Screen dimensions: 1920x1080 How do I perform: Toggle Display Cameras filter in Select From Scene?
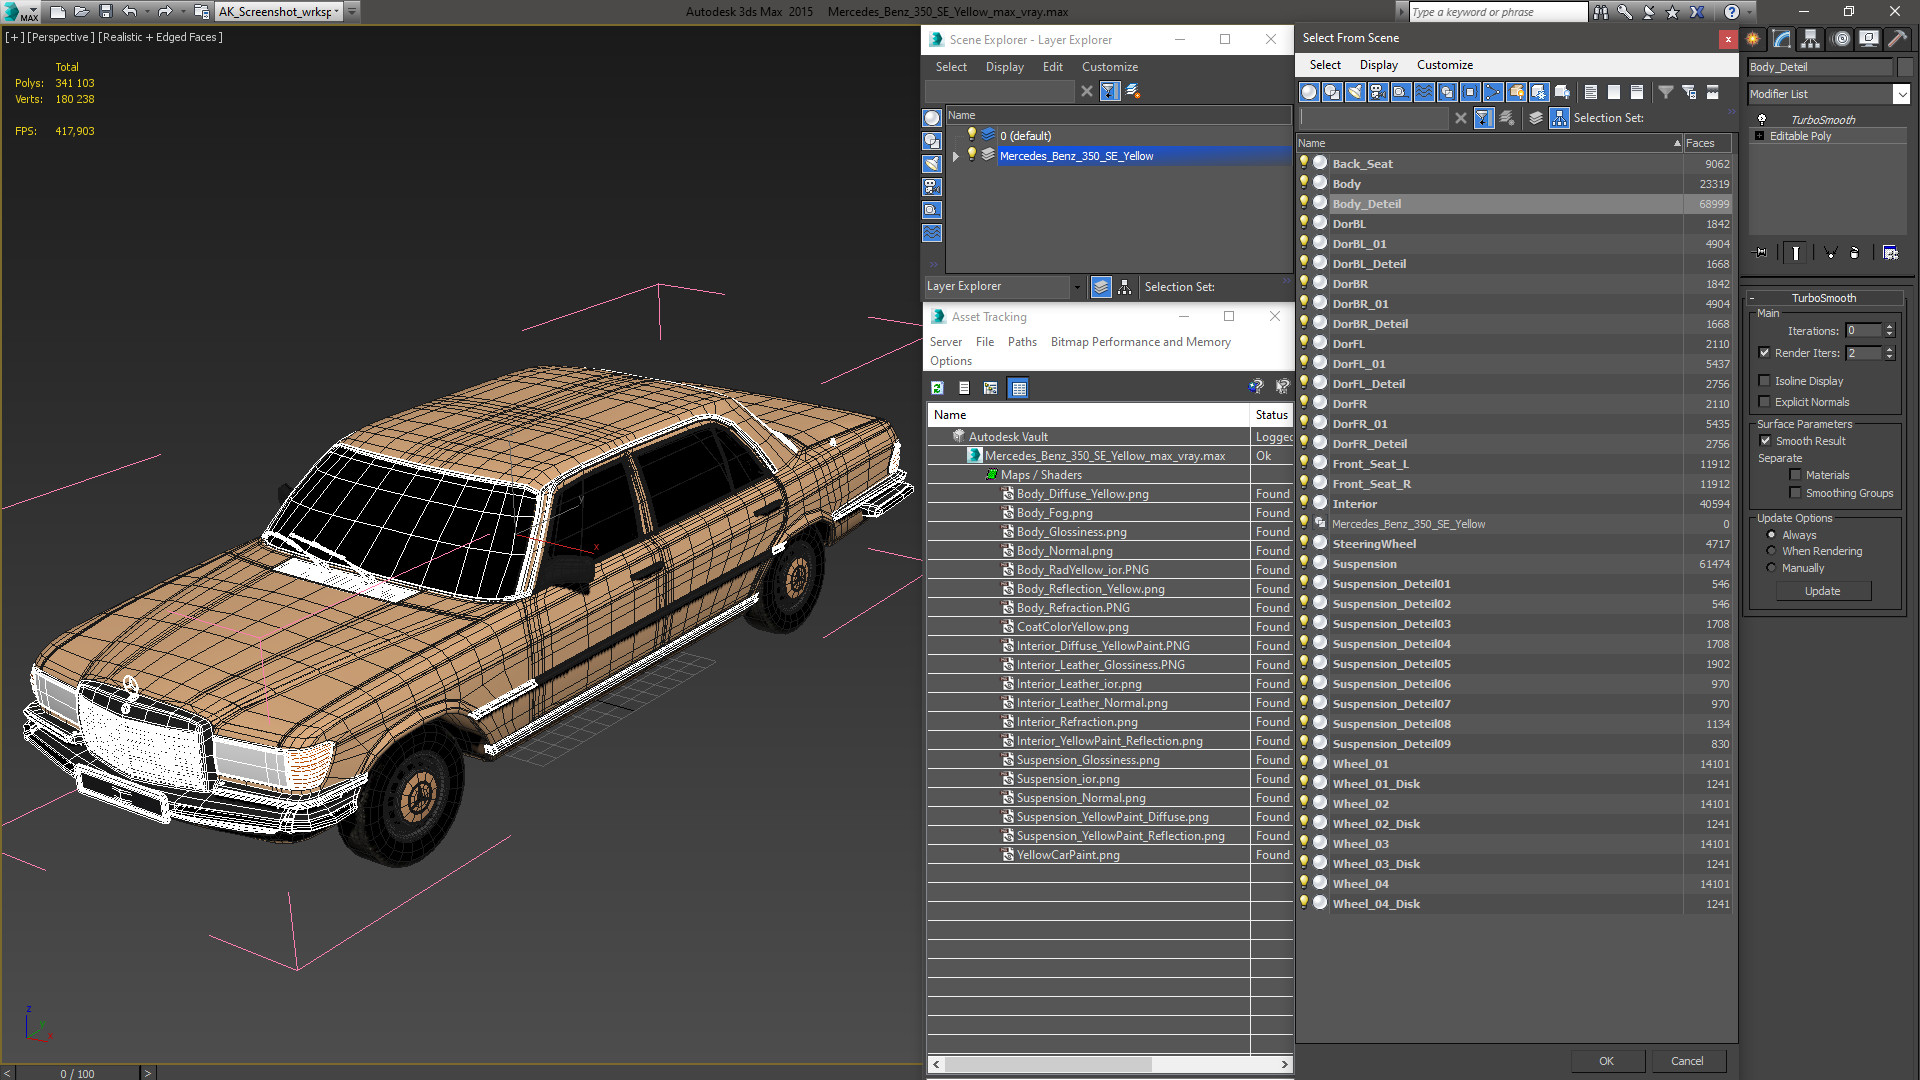click(x=1378, y=92)
